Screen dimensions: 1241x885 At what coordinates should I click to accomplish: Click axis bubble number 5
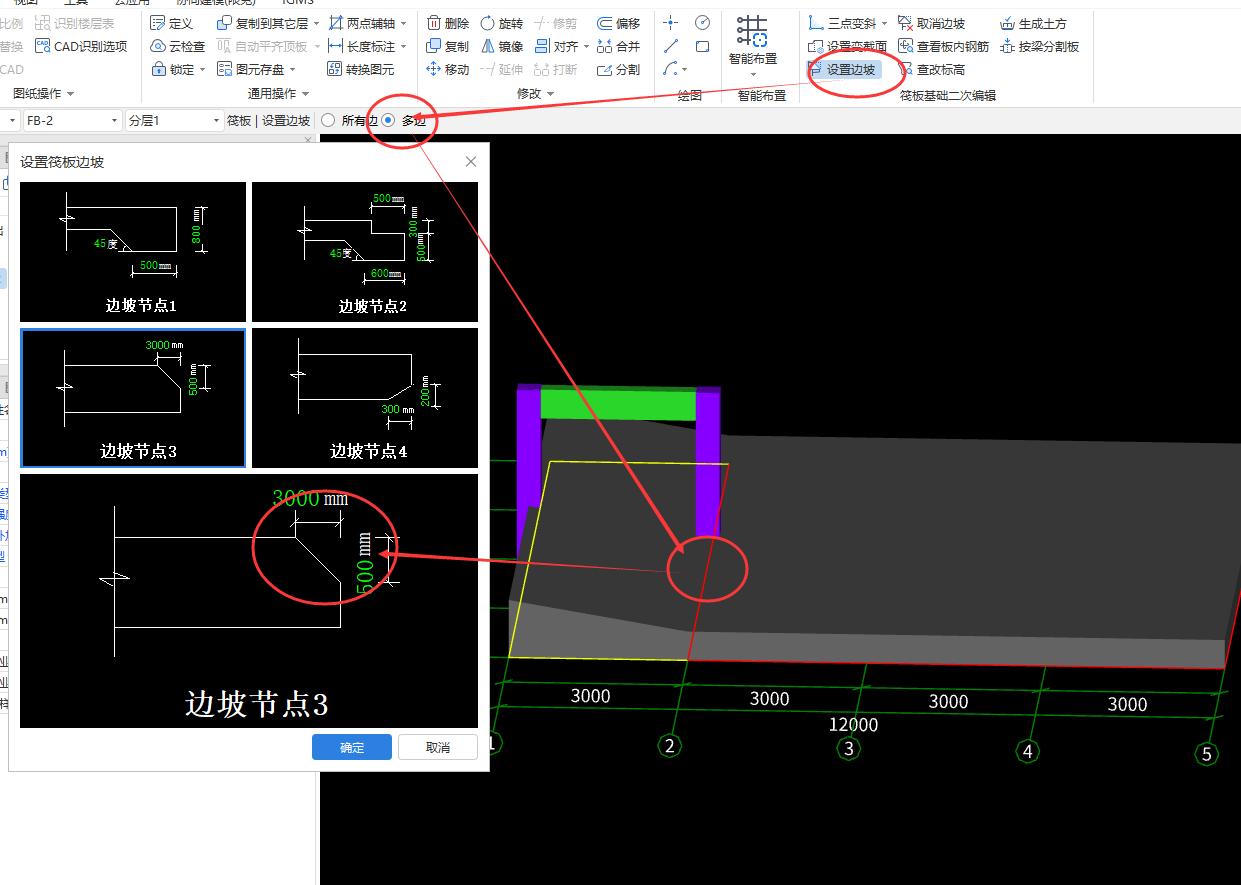click(x=1207, y=754)
